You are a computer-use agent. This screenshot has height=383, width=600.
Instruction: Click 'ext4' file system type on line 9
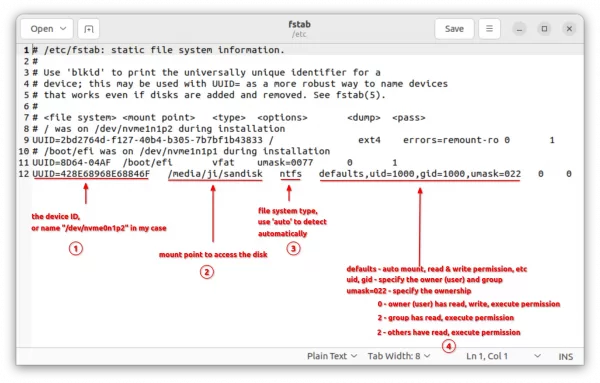coord(369,140)
